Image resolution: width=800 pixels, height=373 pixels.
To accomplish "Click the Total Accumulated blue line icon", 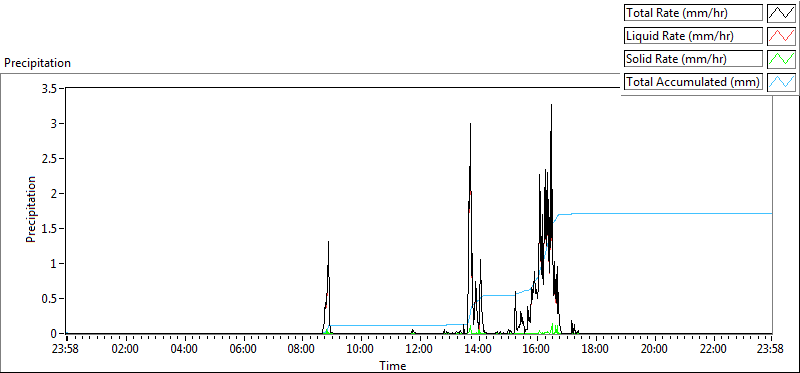I will tap(782, 82).
